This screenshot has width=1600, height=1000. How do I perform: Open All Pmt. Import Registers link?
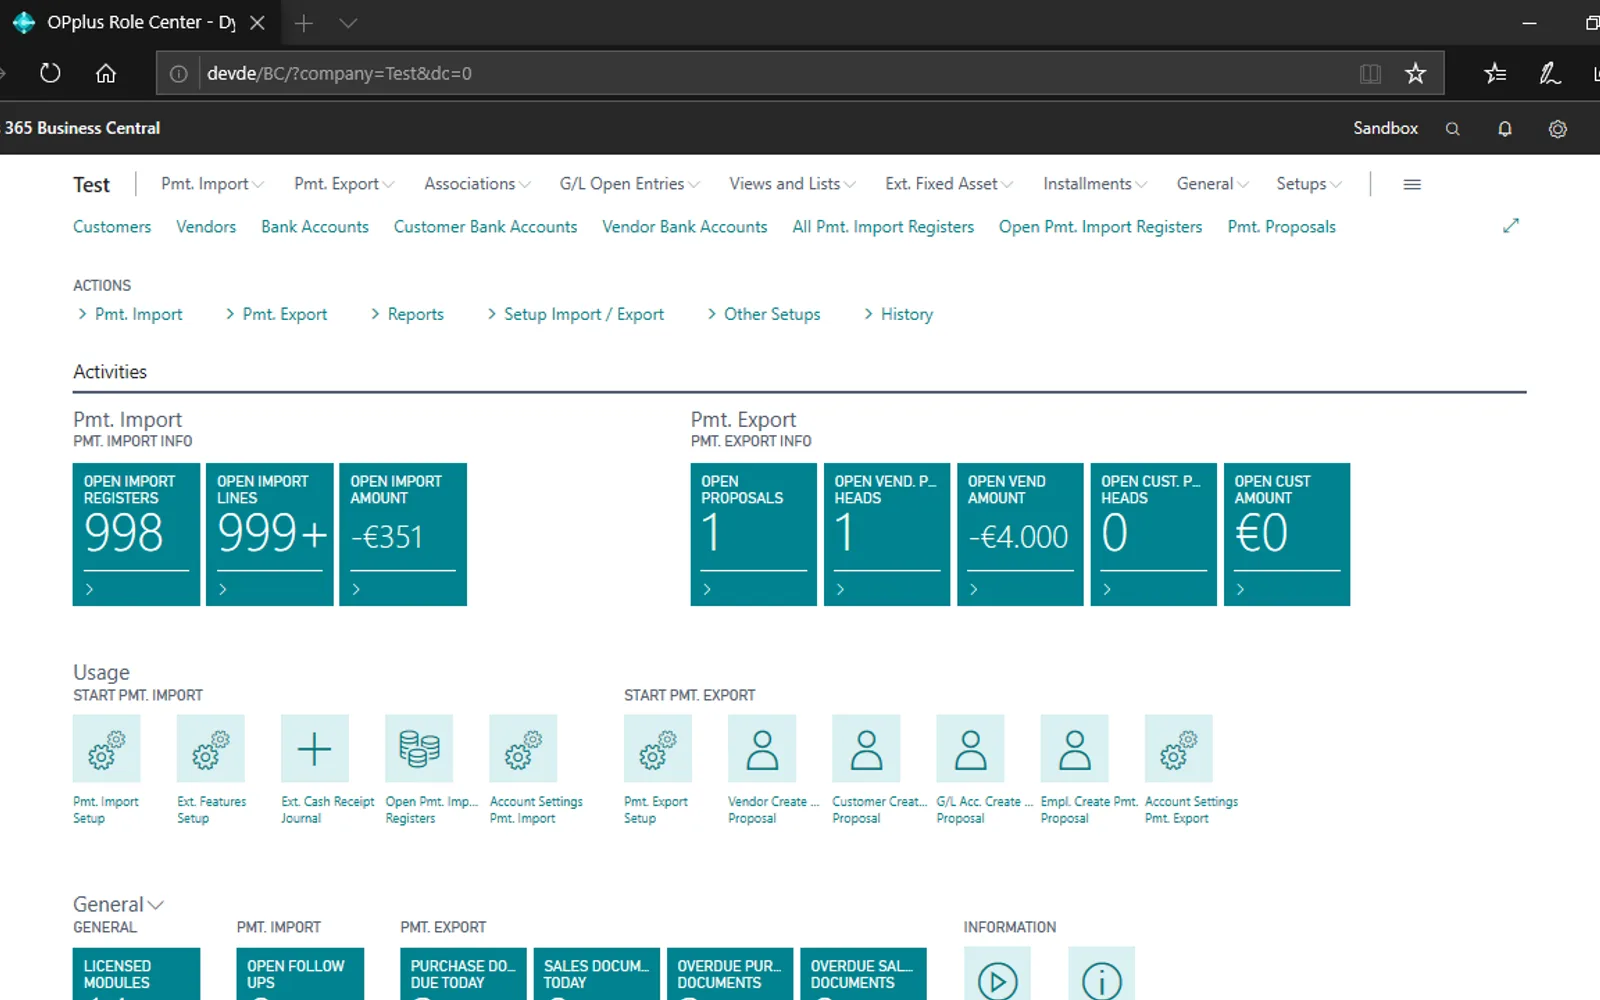883,227
